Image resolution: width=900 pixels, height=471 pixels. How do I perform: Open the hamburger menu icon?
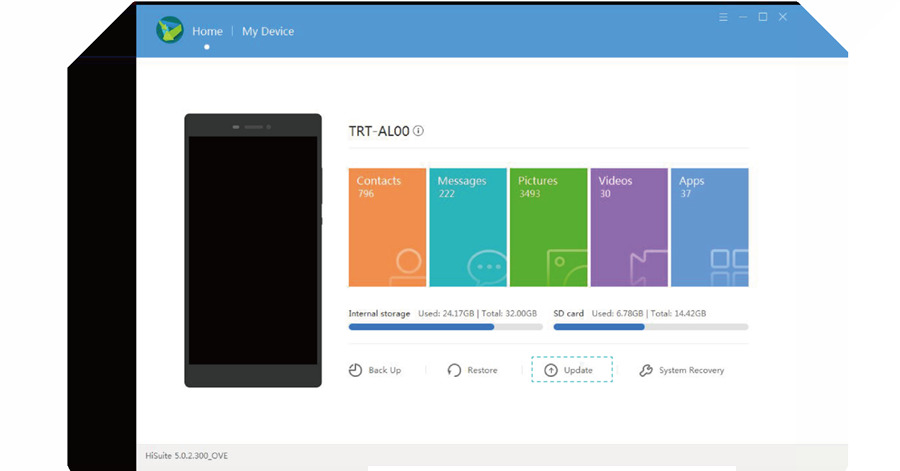723,17
